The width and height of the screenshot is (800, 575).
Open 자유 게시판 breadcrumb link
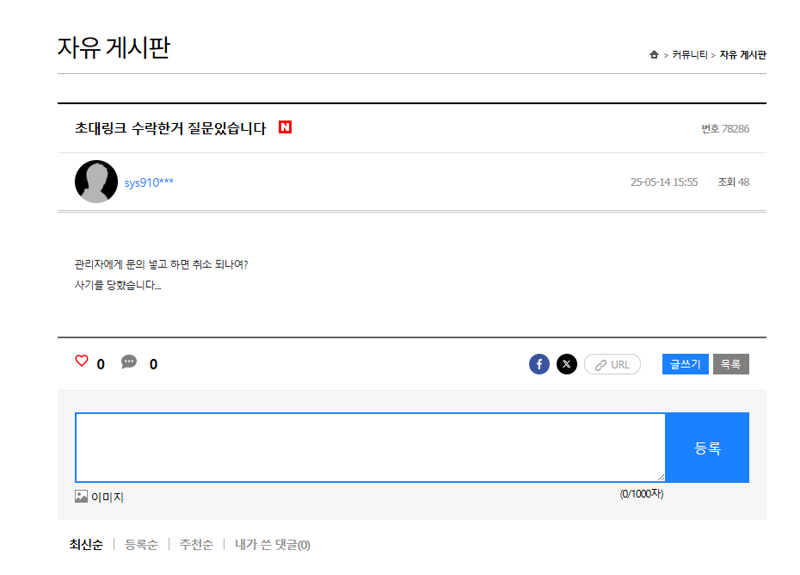pyautogui.click(x=742, y=55)
